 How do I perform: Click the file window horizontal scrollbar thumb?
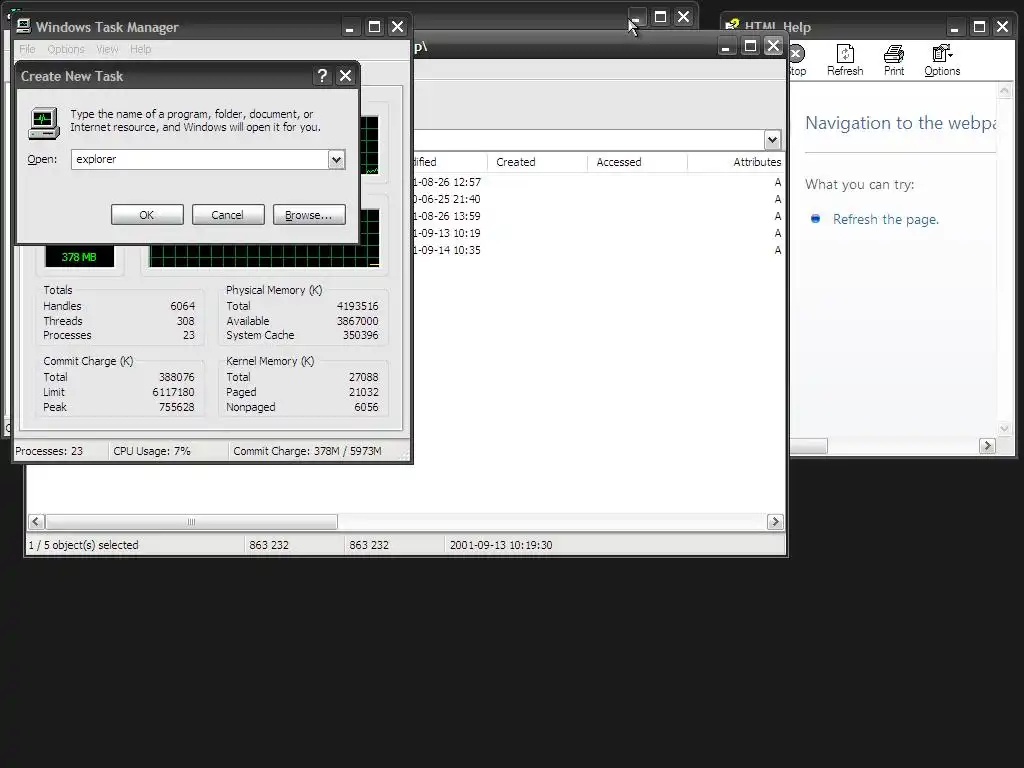(x=191, y=522)
